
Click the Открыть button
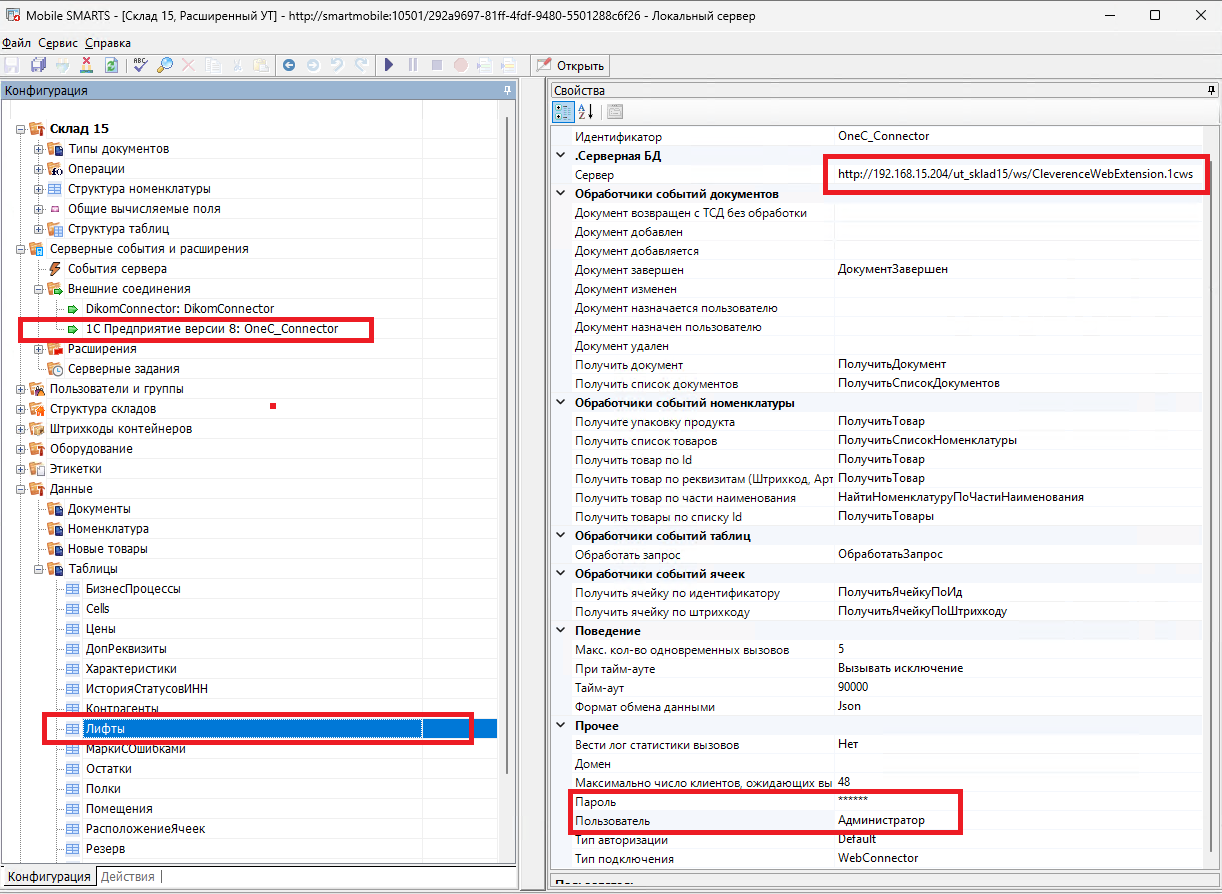tap(571, 65)
